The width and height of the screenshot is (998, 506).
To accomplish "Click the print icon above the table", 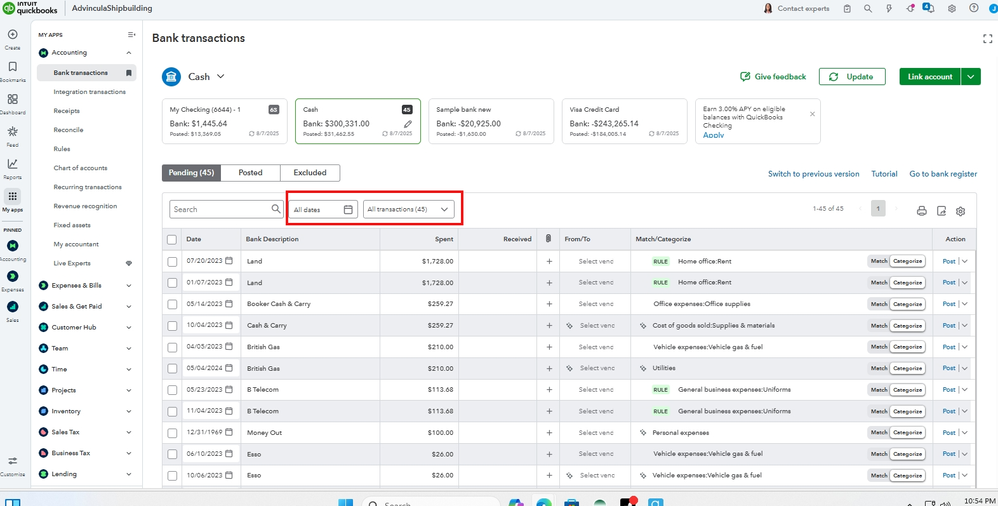I will click(x=921, y=211).
